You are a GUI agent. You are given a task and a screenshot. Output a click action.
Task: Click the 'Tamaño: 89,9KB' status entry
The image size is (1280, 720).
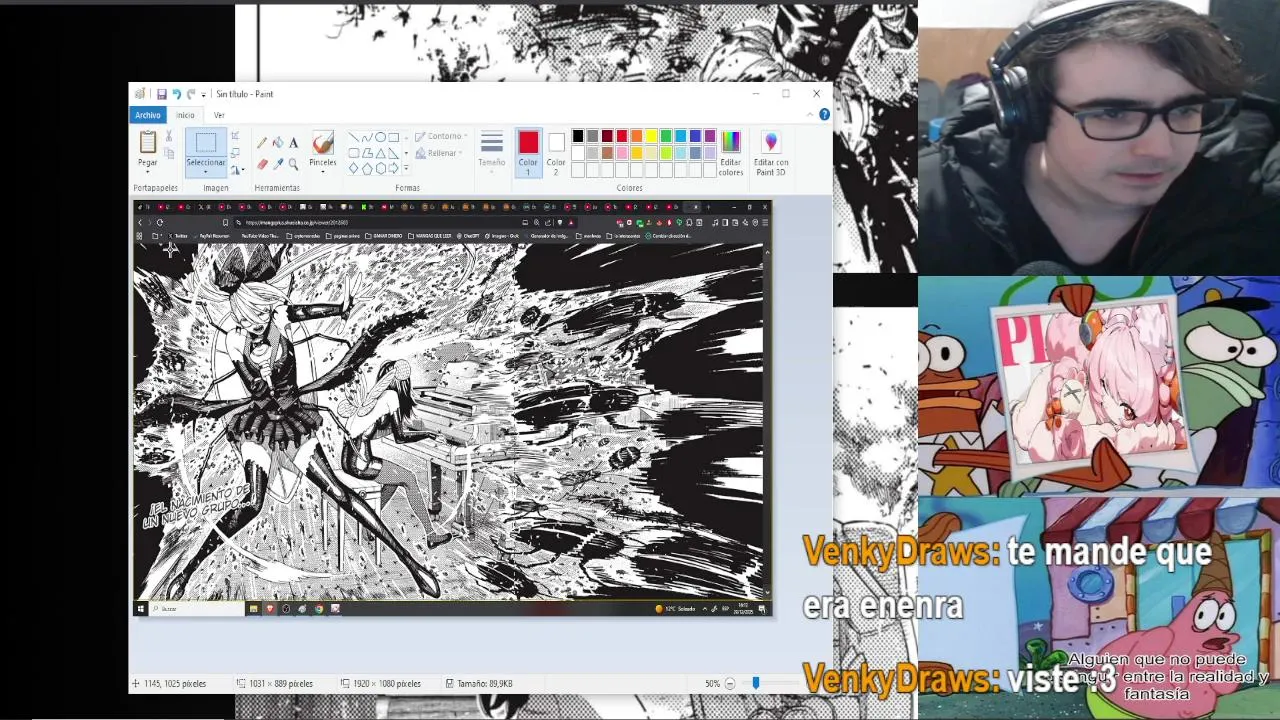point(485,684)
